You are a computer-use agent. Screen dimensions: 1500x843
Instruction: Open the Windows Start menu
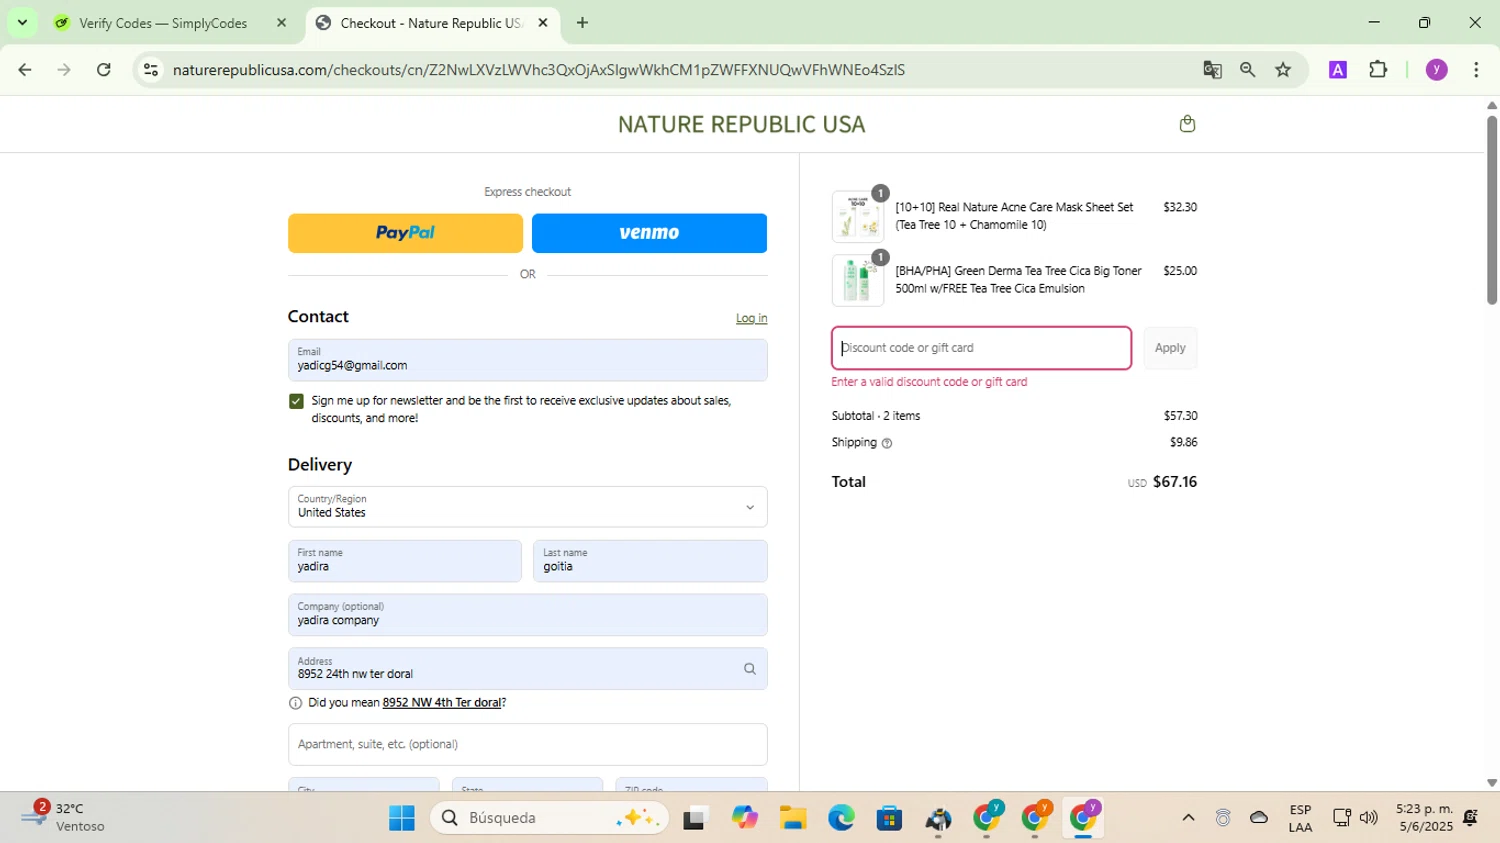(401, 818)
